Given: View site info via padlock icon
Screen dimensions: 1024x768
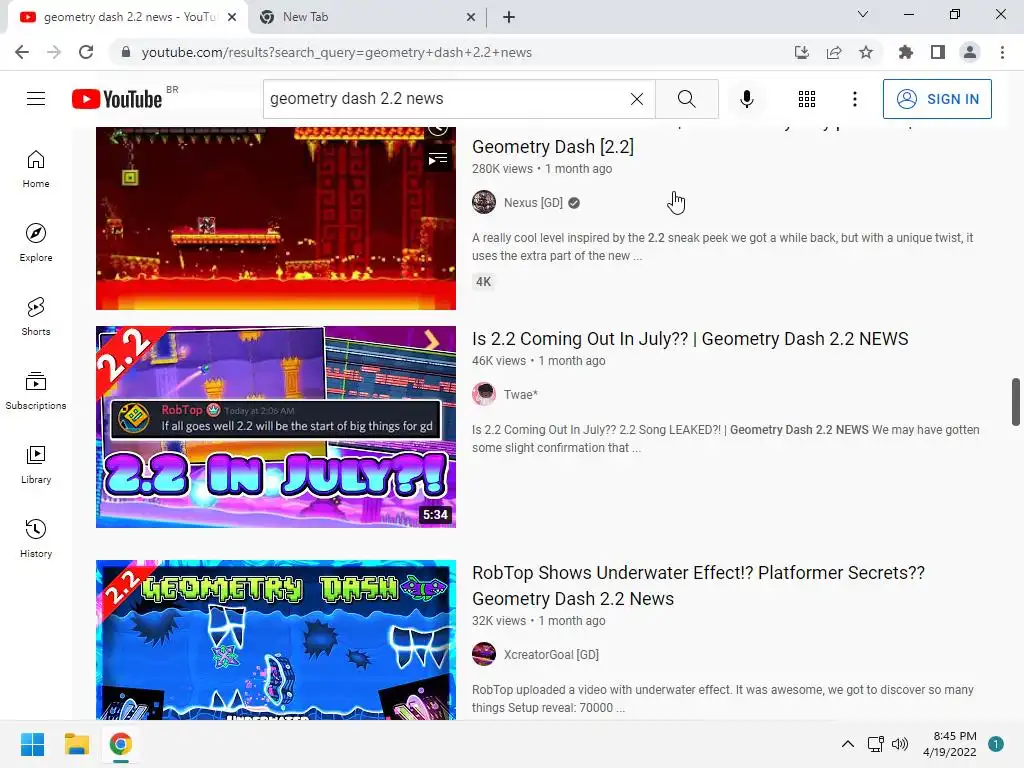Looking at the screenshot, I should pos(126,52).
